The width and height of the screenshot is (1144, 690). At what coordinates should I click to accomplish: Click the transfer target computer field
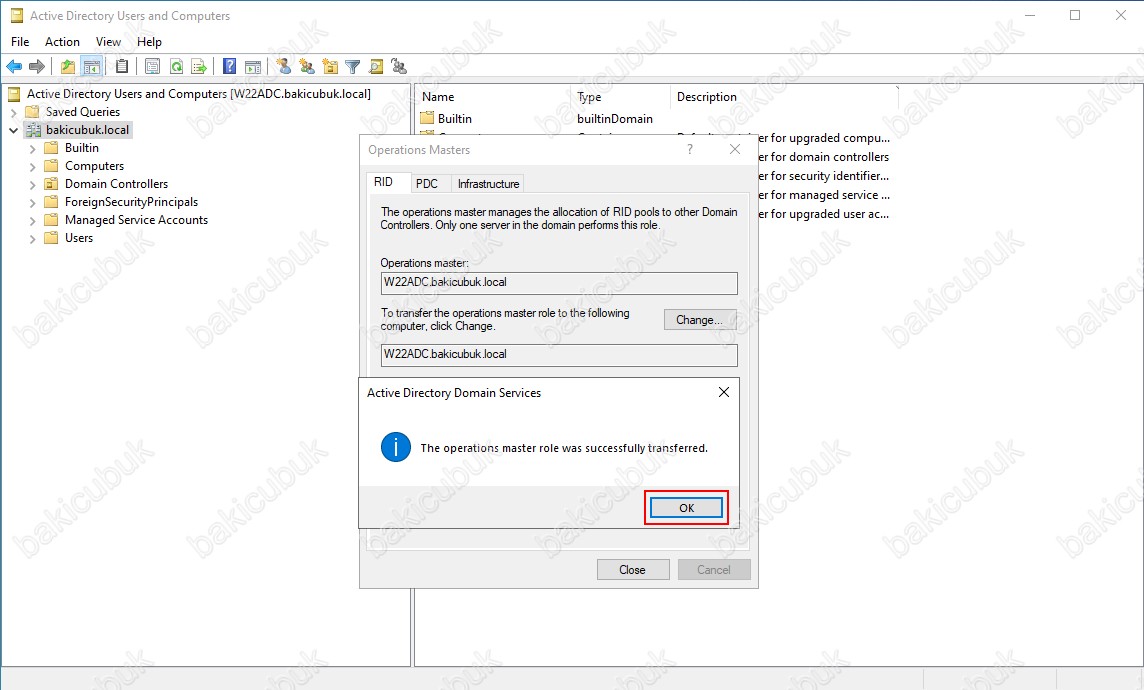(x=559, y=355)
